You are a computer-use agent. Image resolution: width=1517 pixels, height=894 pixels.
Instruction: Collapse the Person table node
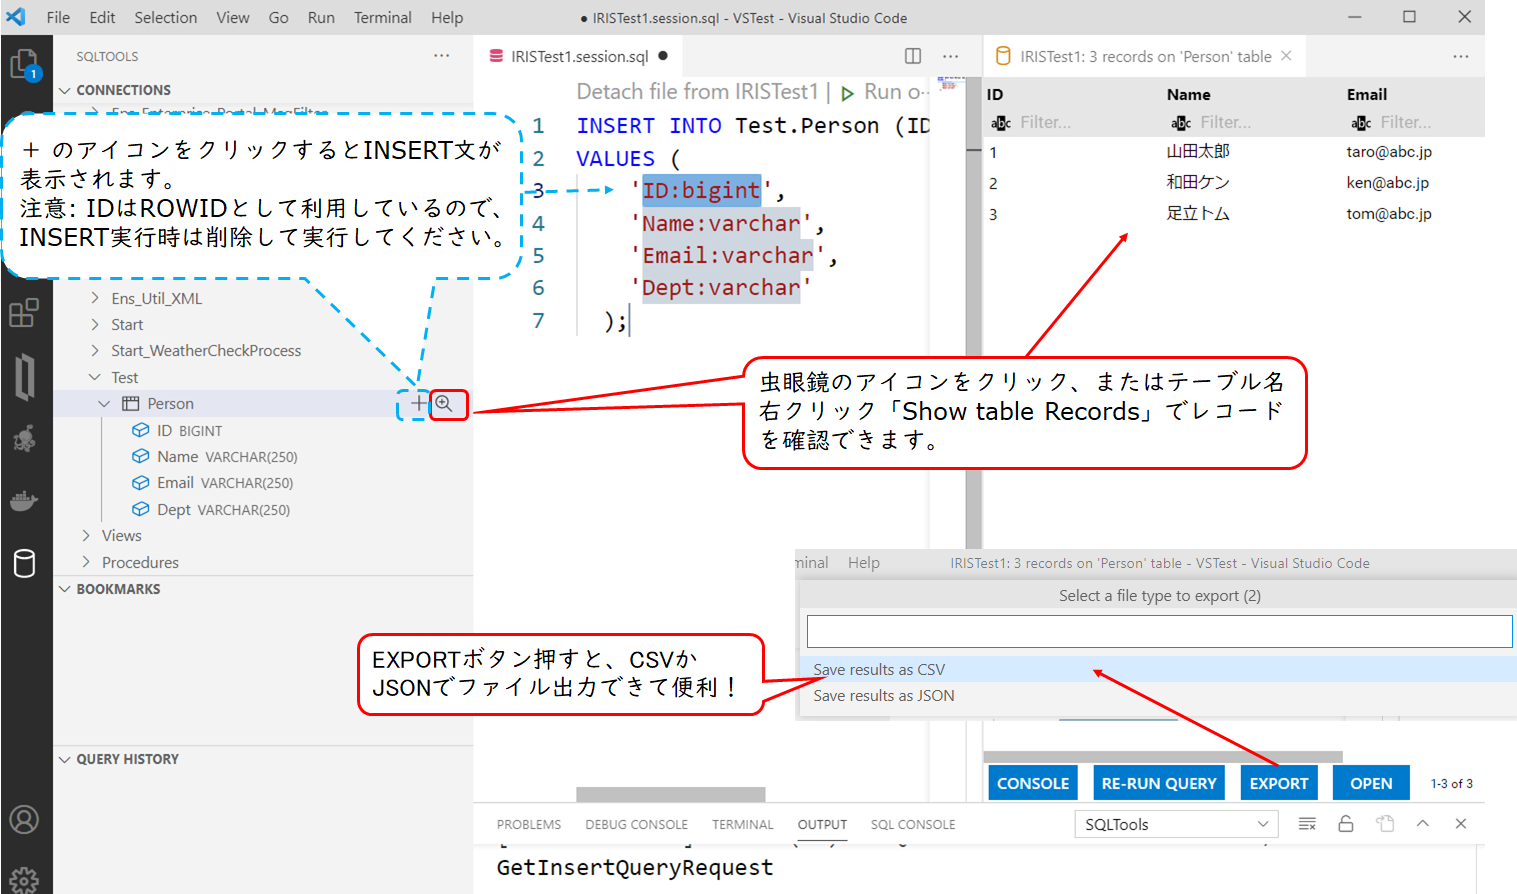pyautogui.click(x=104, y=403)
